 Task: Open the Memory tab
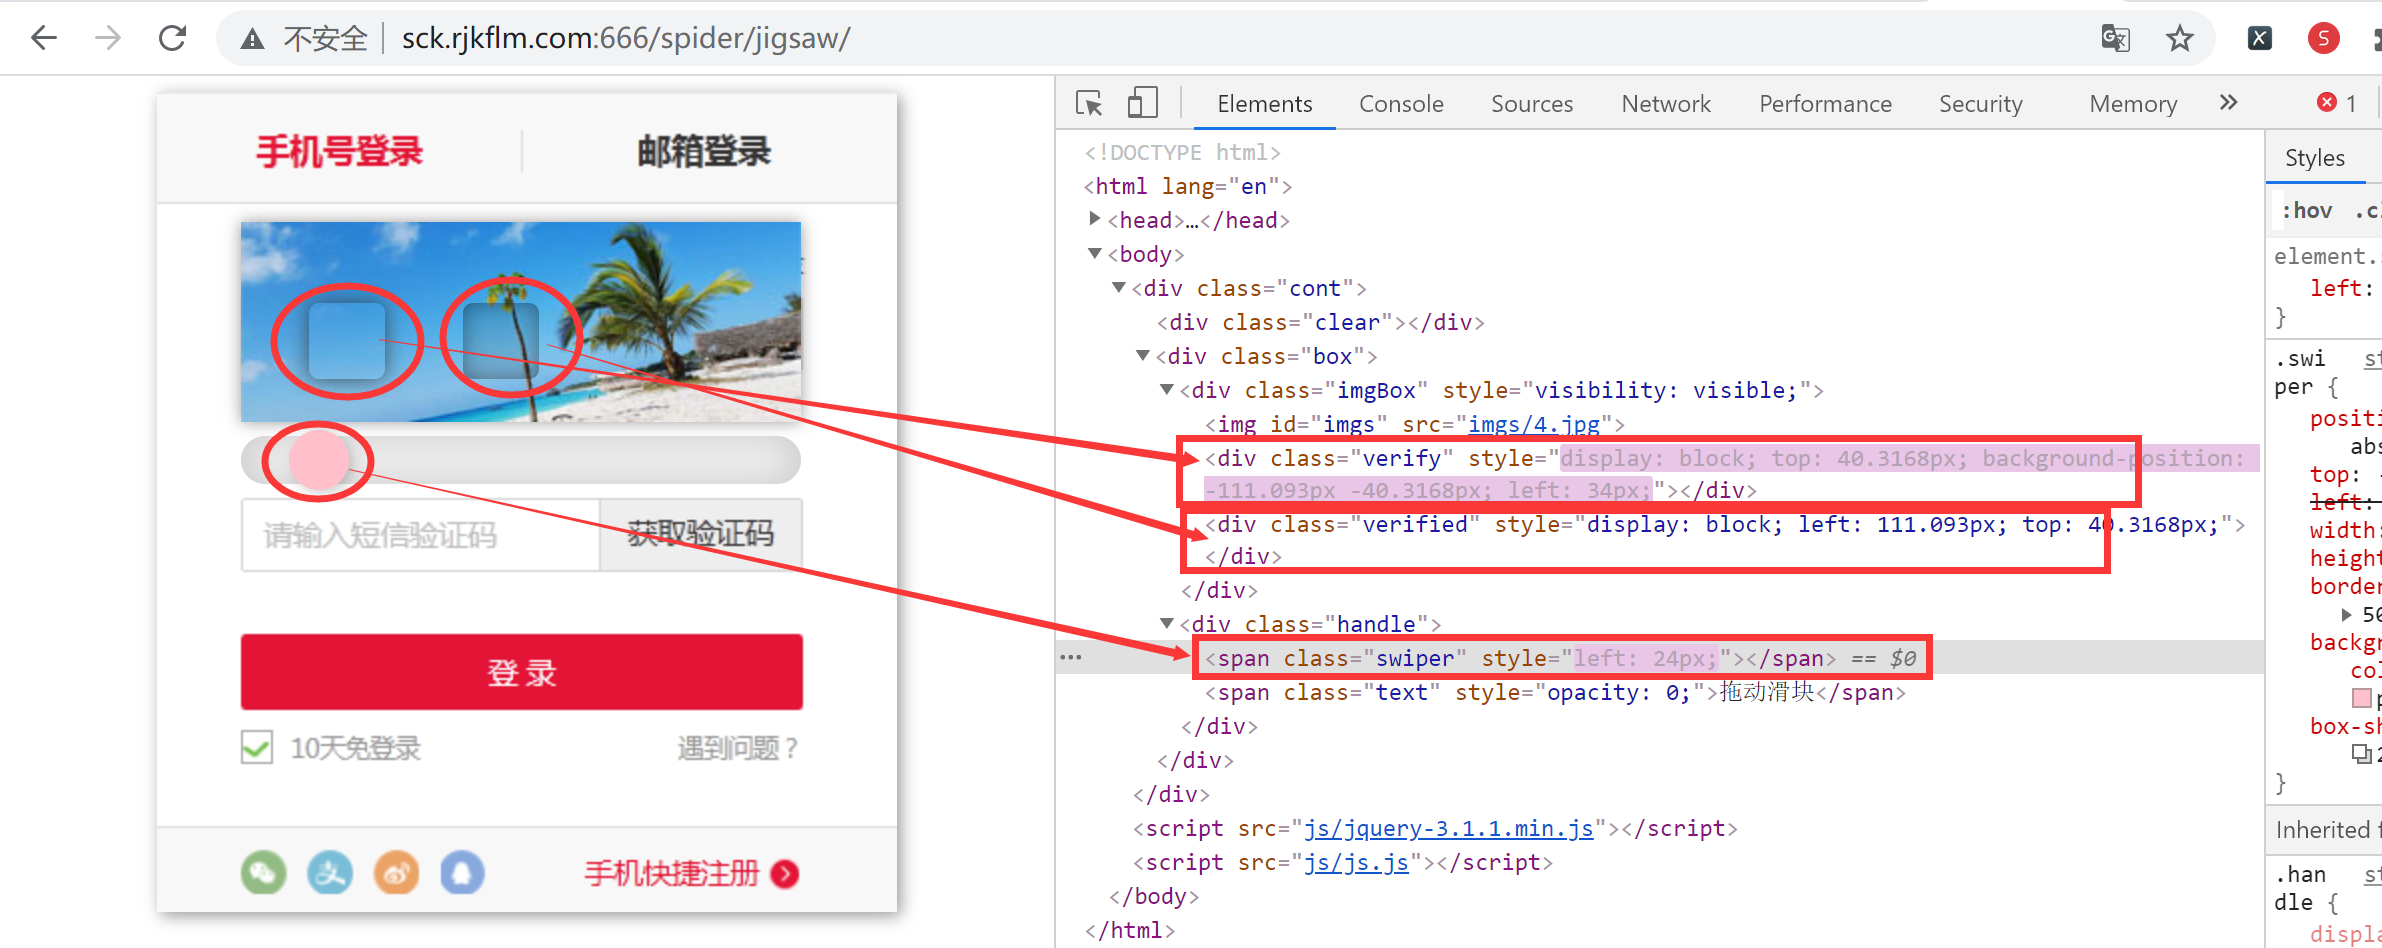coord(2133,104)
